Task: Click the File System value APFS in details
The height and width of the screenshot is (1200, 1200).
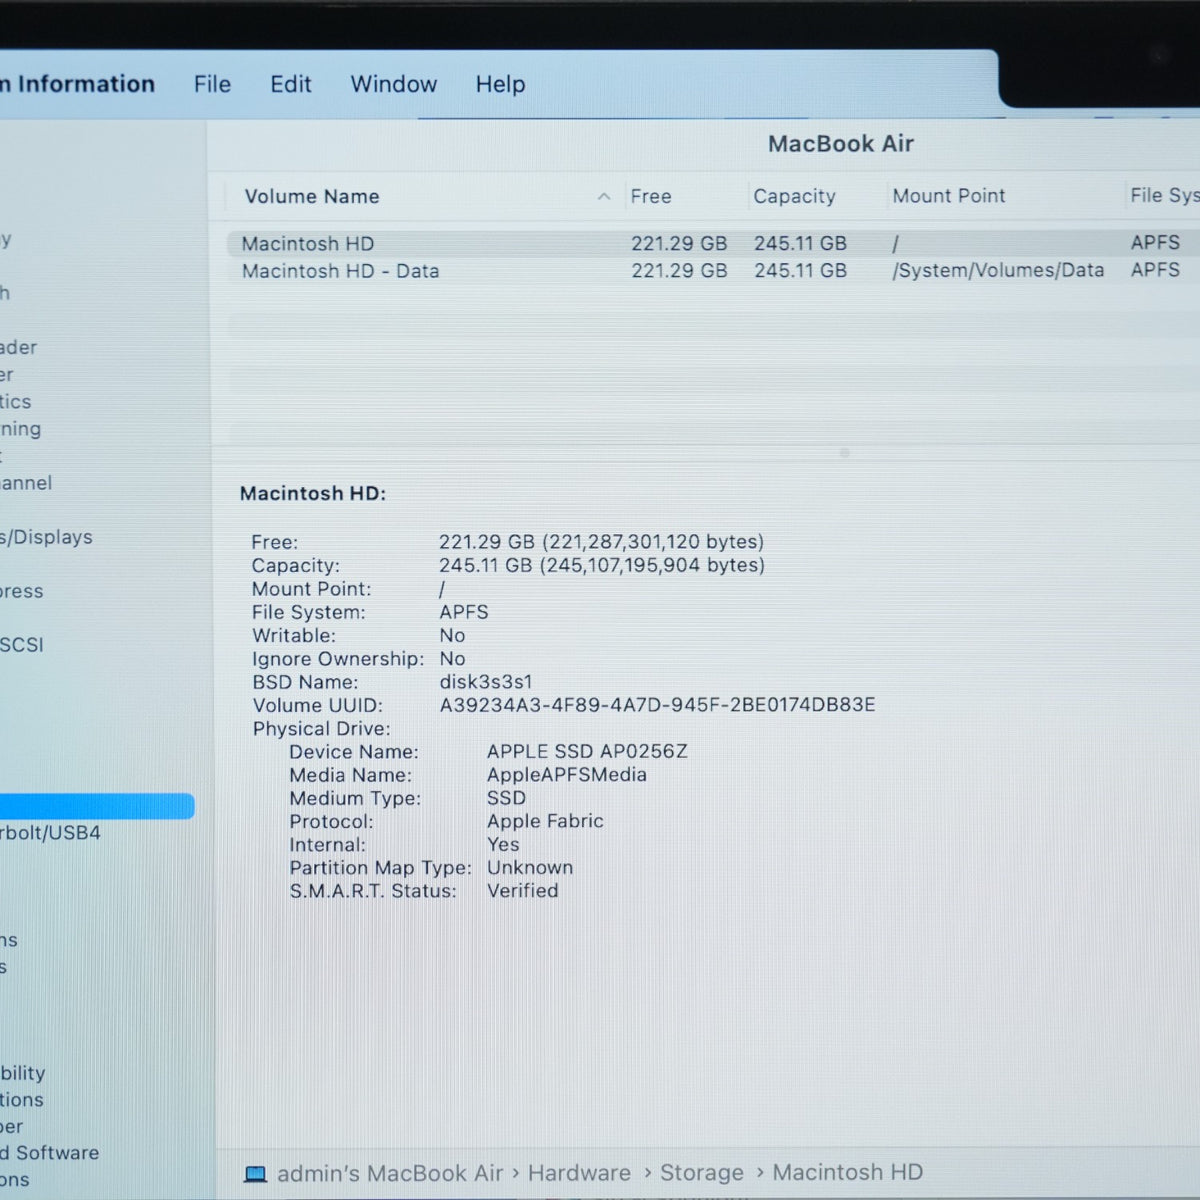Action: coord(464,612)
